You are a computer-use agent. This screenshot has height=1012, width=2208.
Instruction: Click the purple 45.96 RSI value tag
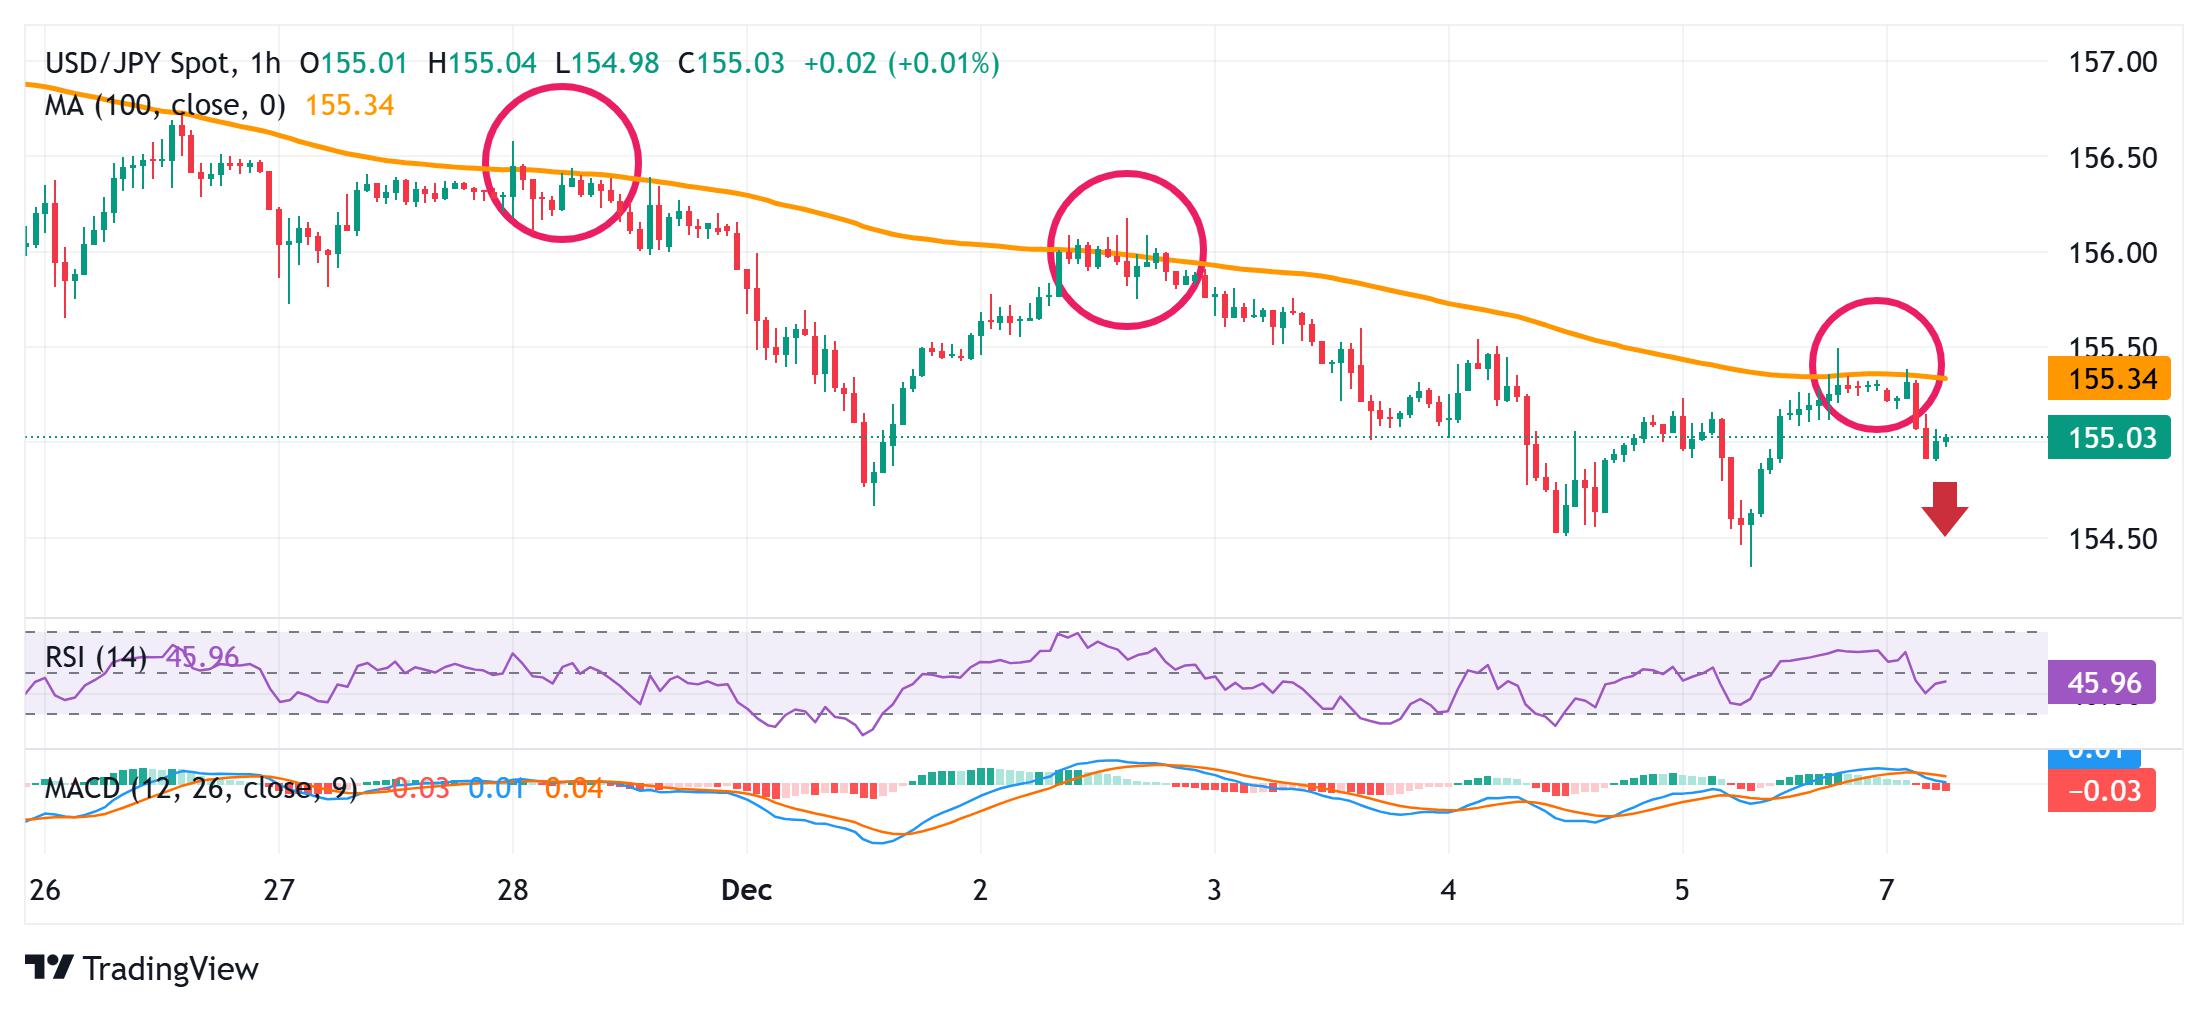pyautogui.click(x=2100, y=683)
